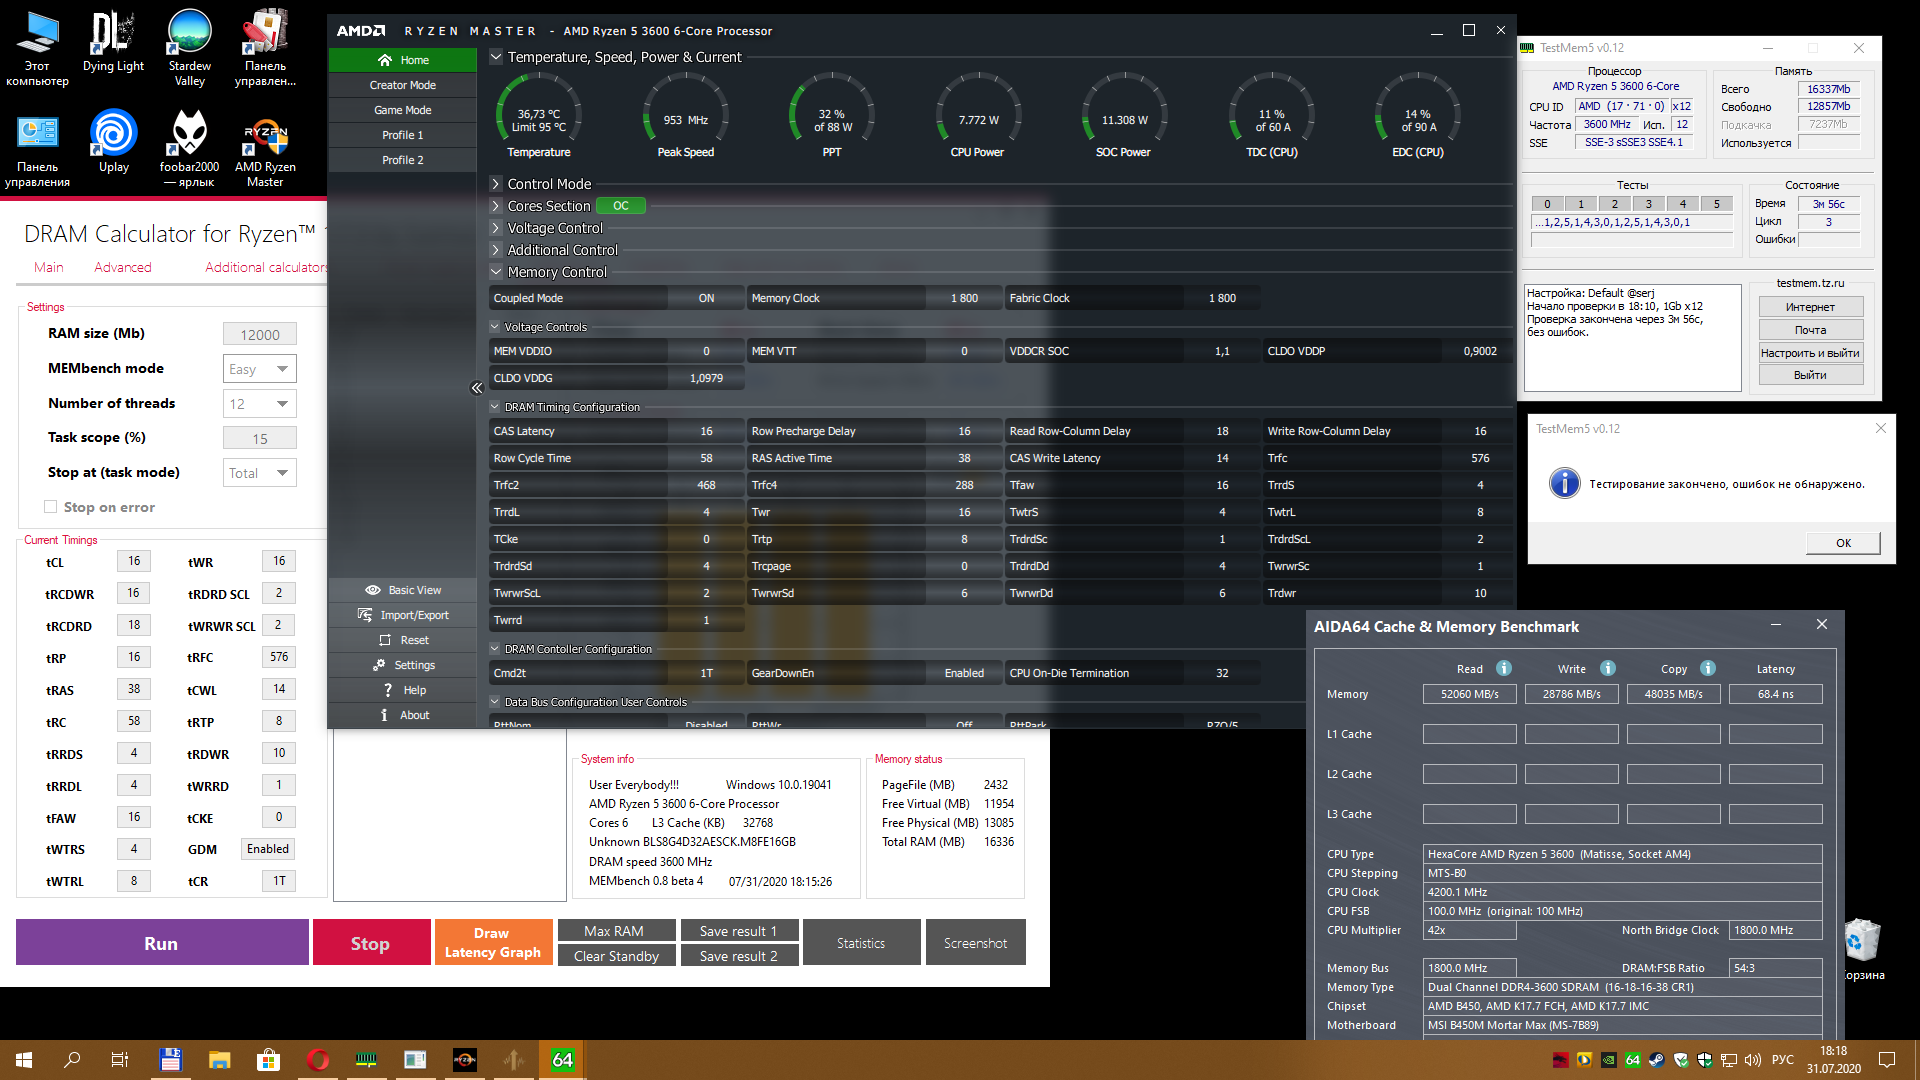The height and width of the screenshot is (1080, 1920).
Task: Collapse the Ryzen Master sidebar arrow
Action: 476,388
